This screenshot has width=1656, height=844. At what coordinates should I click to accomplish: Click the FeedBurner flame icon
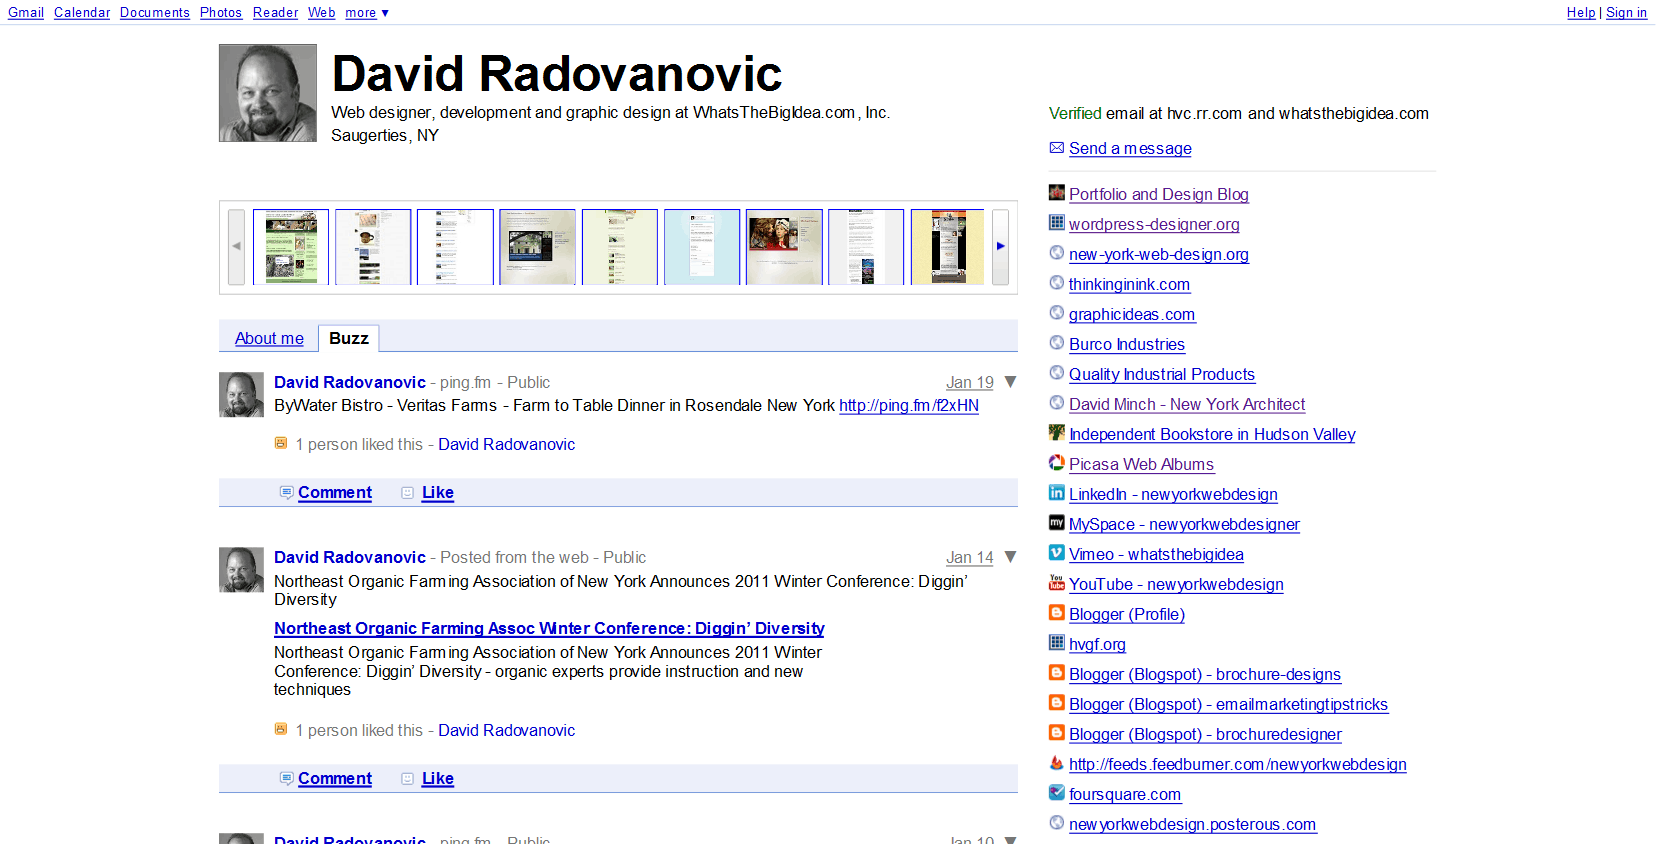(x=1056, y=762)
